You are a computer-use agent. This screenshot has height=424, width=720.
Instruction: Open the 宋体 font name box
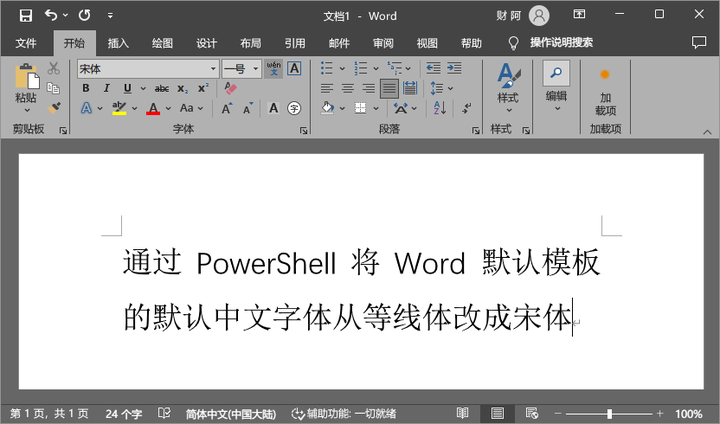tap(148, 69)
